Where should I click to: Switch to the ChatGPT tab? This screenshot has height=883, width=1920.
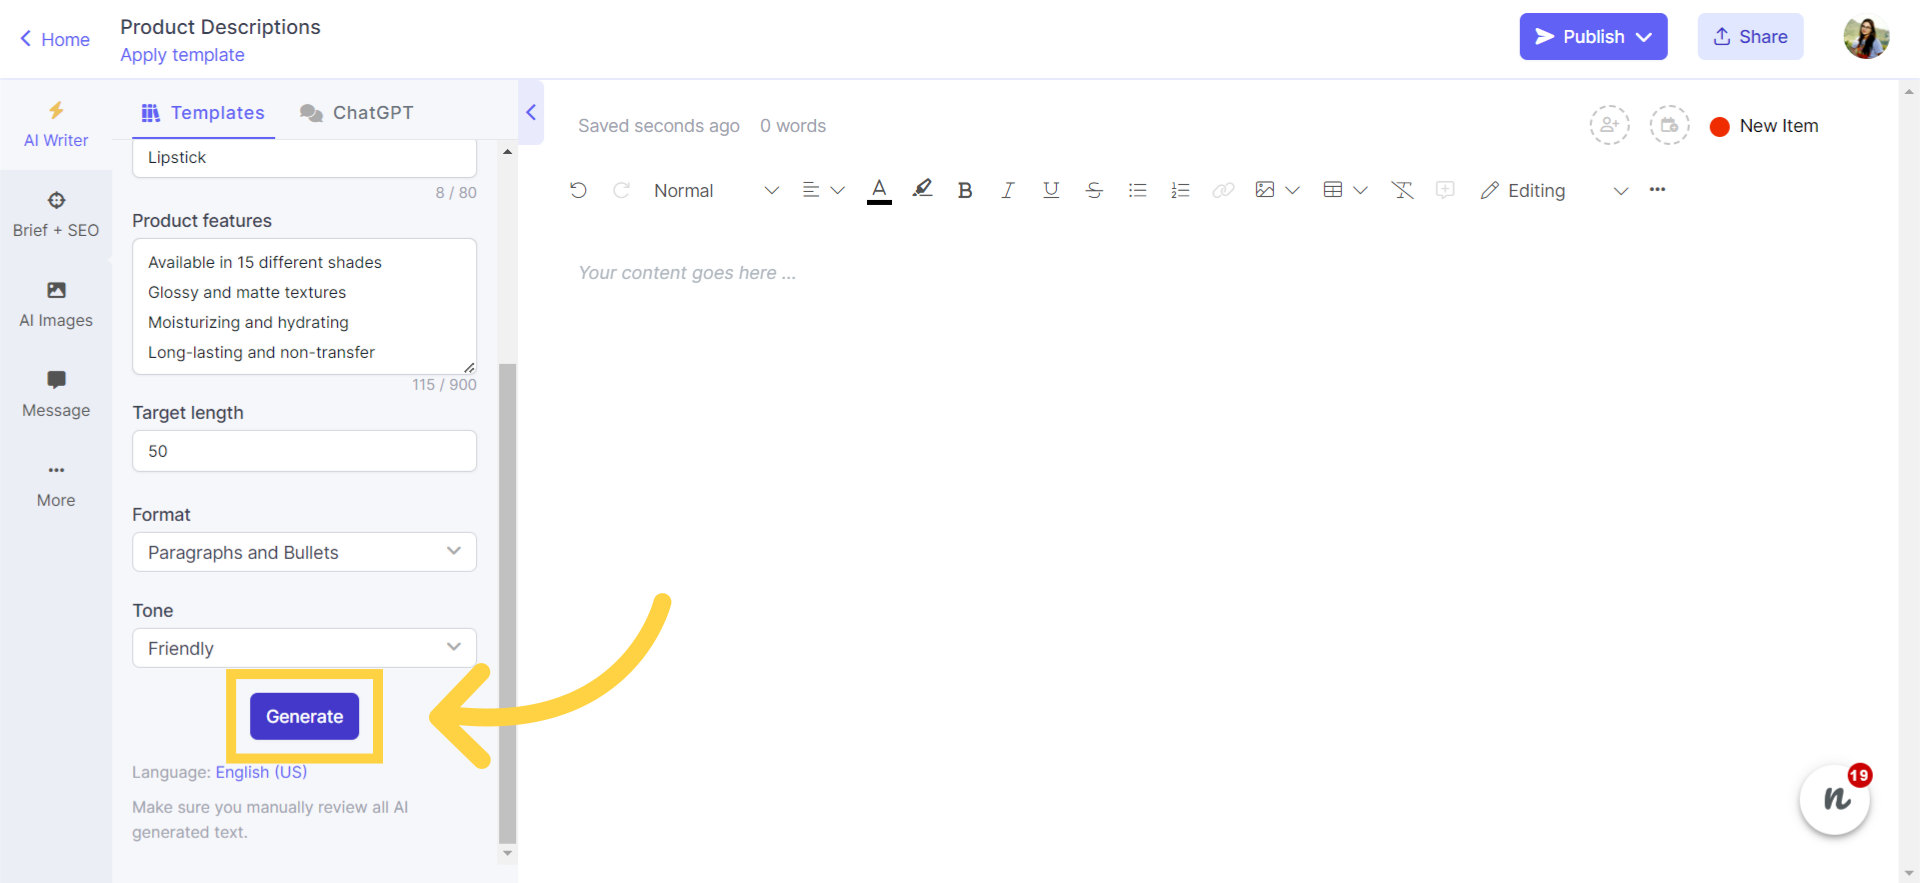click(357, 113)
